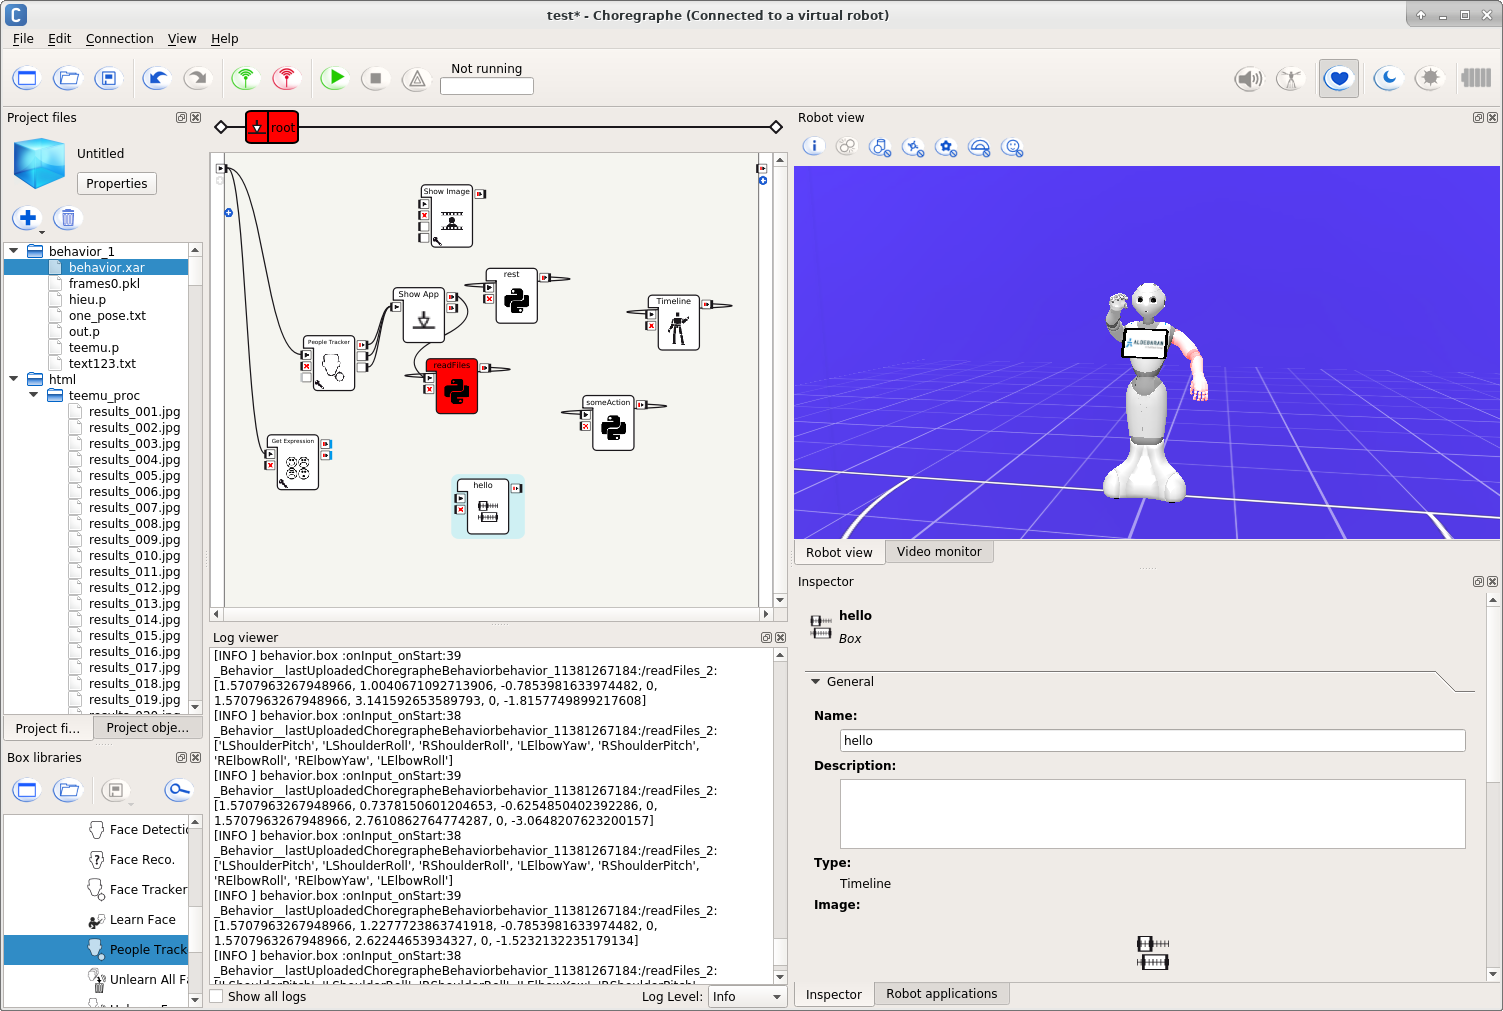Click the battery level indicator icon
Image resolution: width=1503 pixels, height=1011 pixels.
pyautogui.click(x=1476, y=77)
